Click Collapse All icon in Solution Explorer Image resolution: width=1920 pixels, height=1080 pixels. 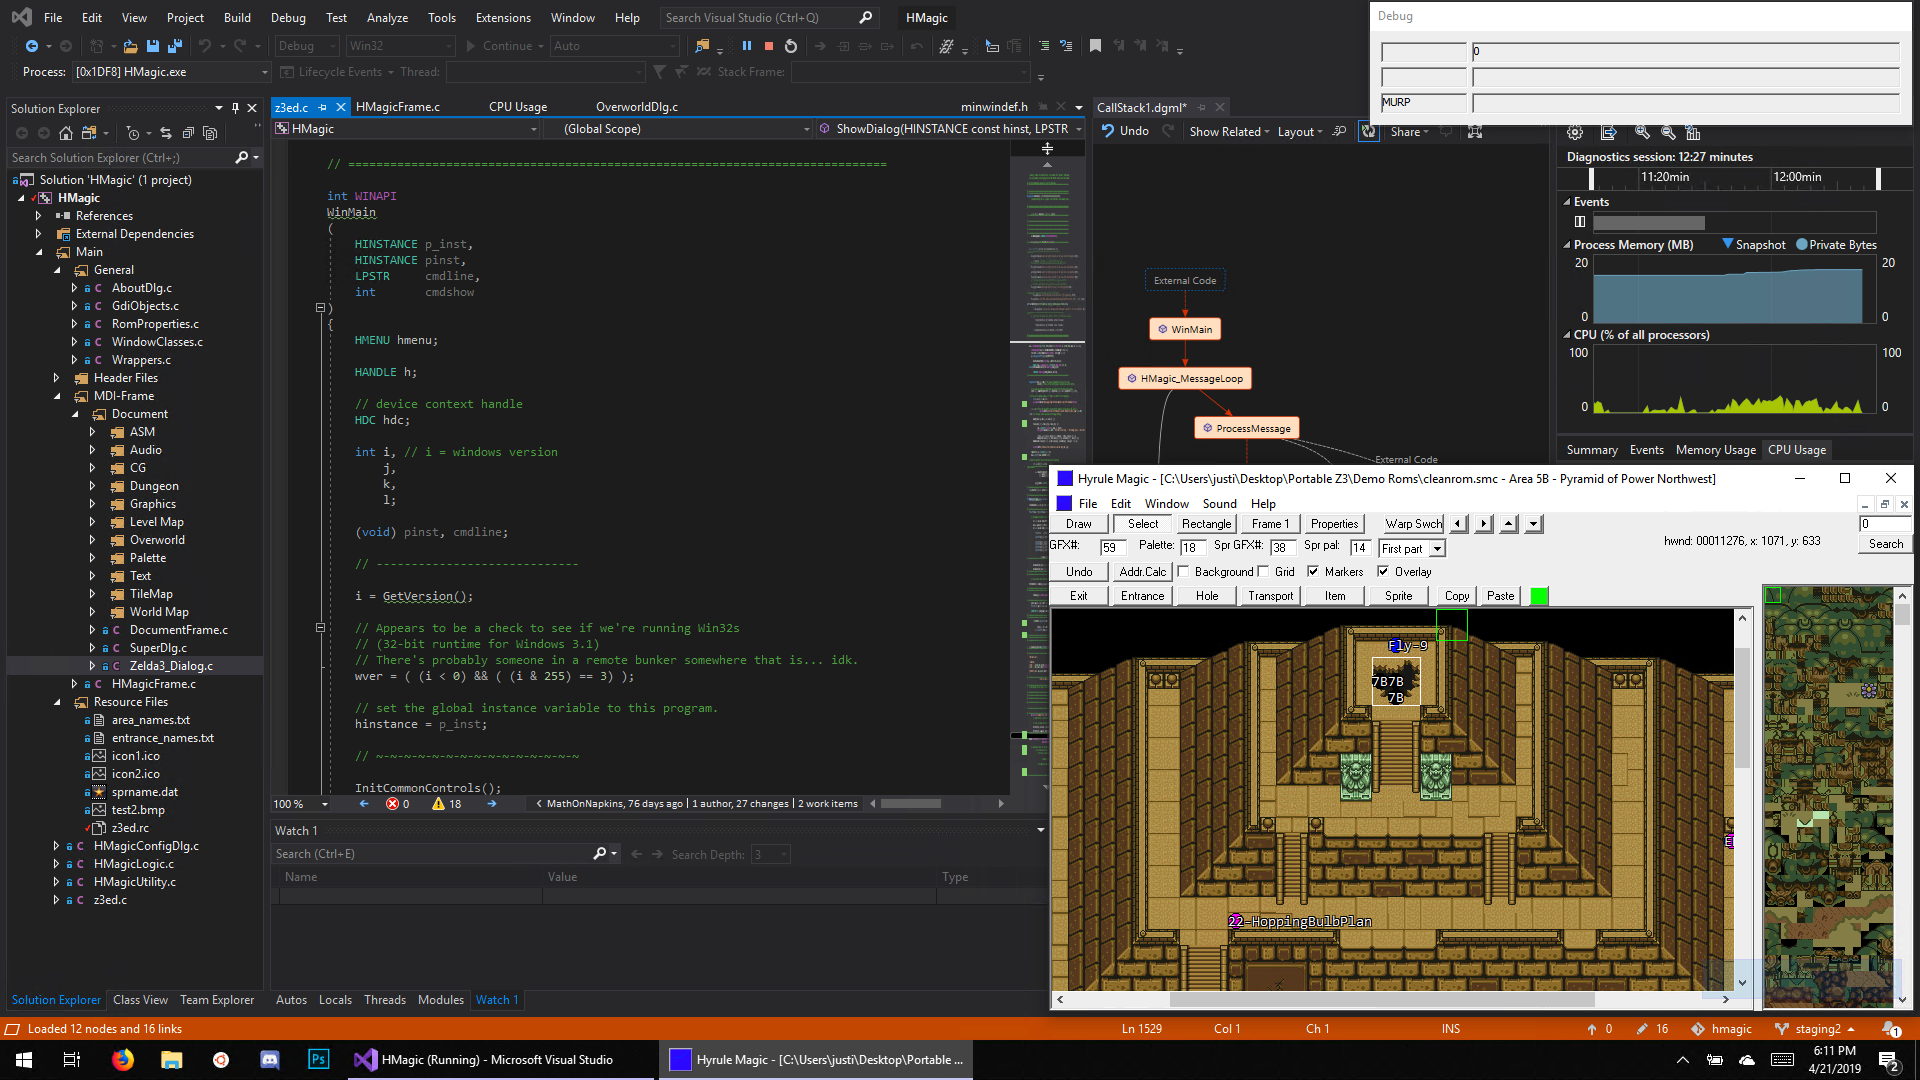[x=188, y=133]
